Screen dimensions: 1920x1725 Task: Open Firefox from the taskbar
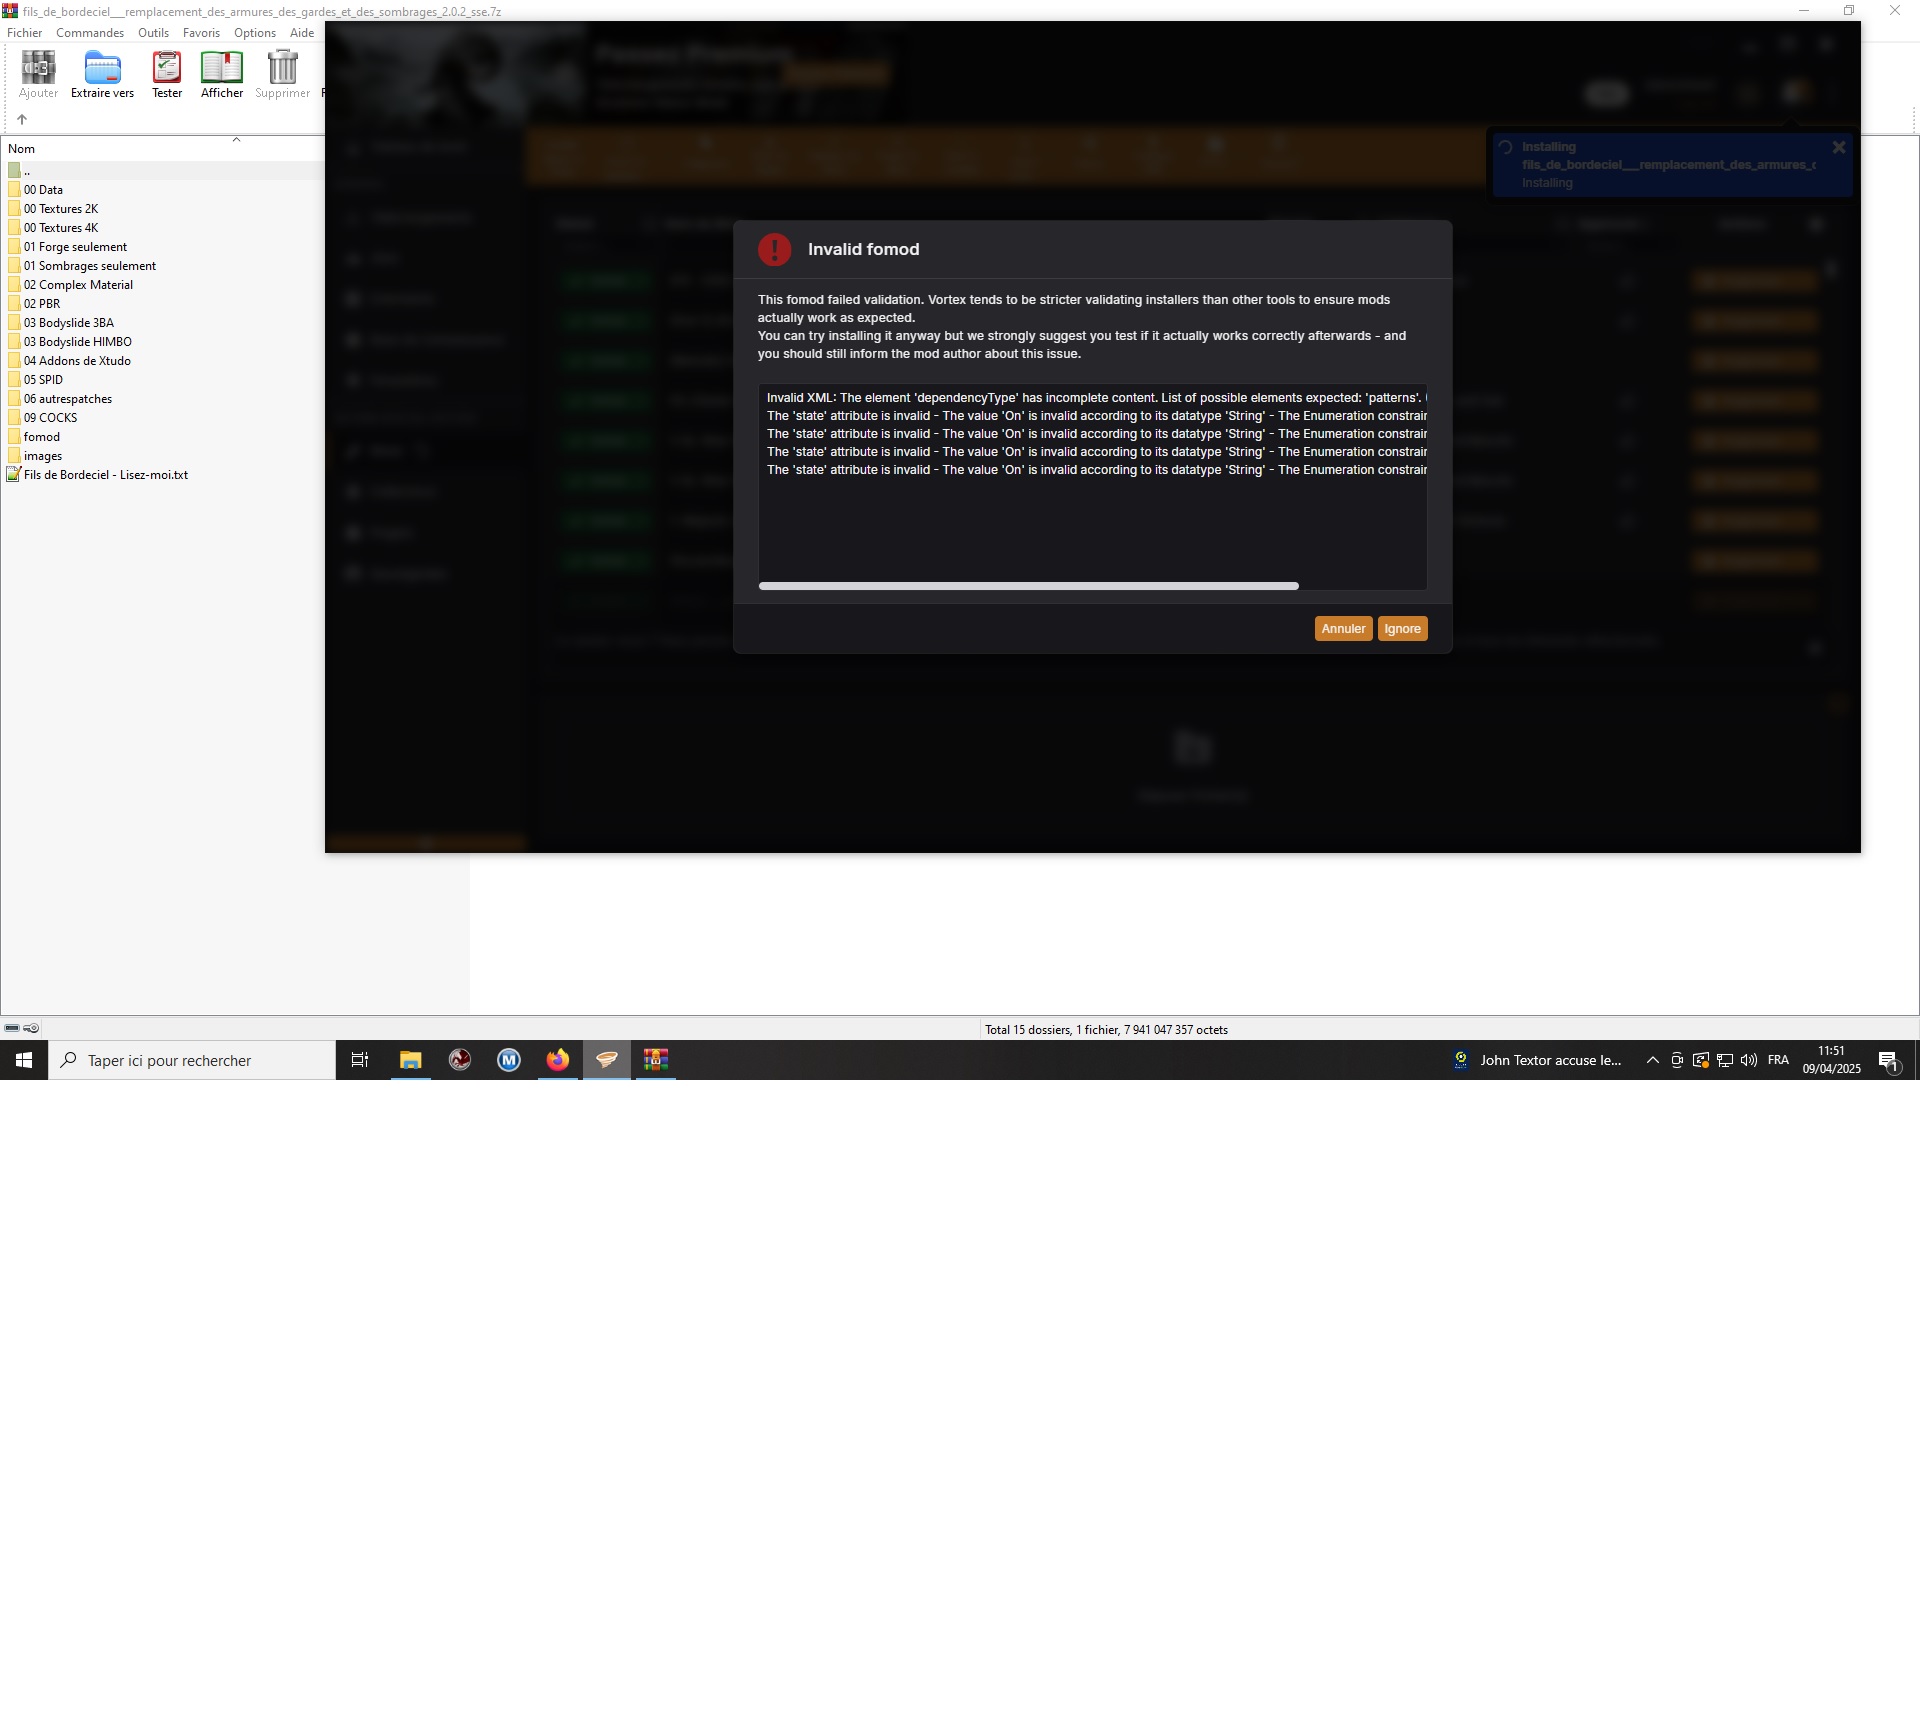click(x=558, y=1060)
